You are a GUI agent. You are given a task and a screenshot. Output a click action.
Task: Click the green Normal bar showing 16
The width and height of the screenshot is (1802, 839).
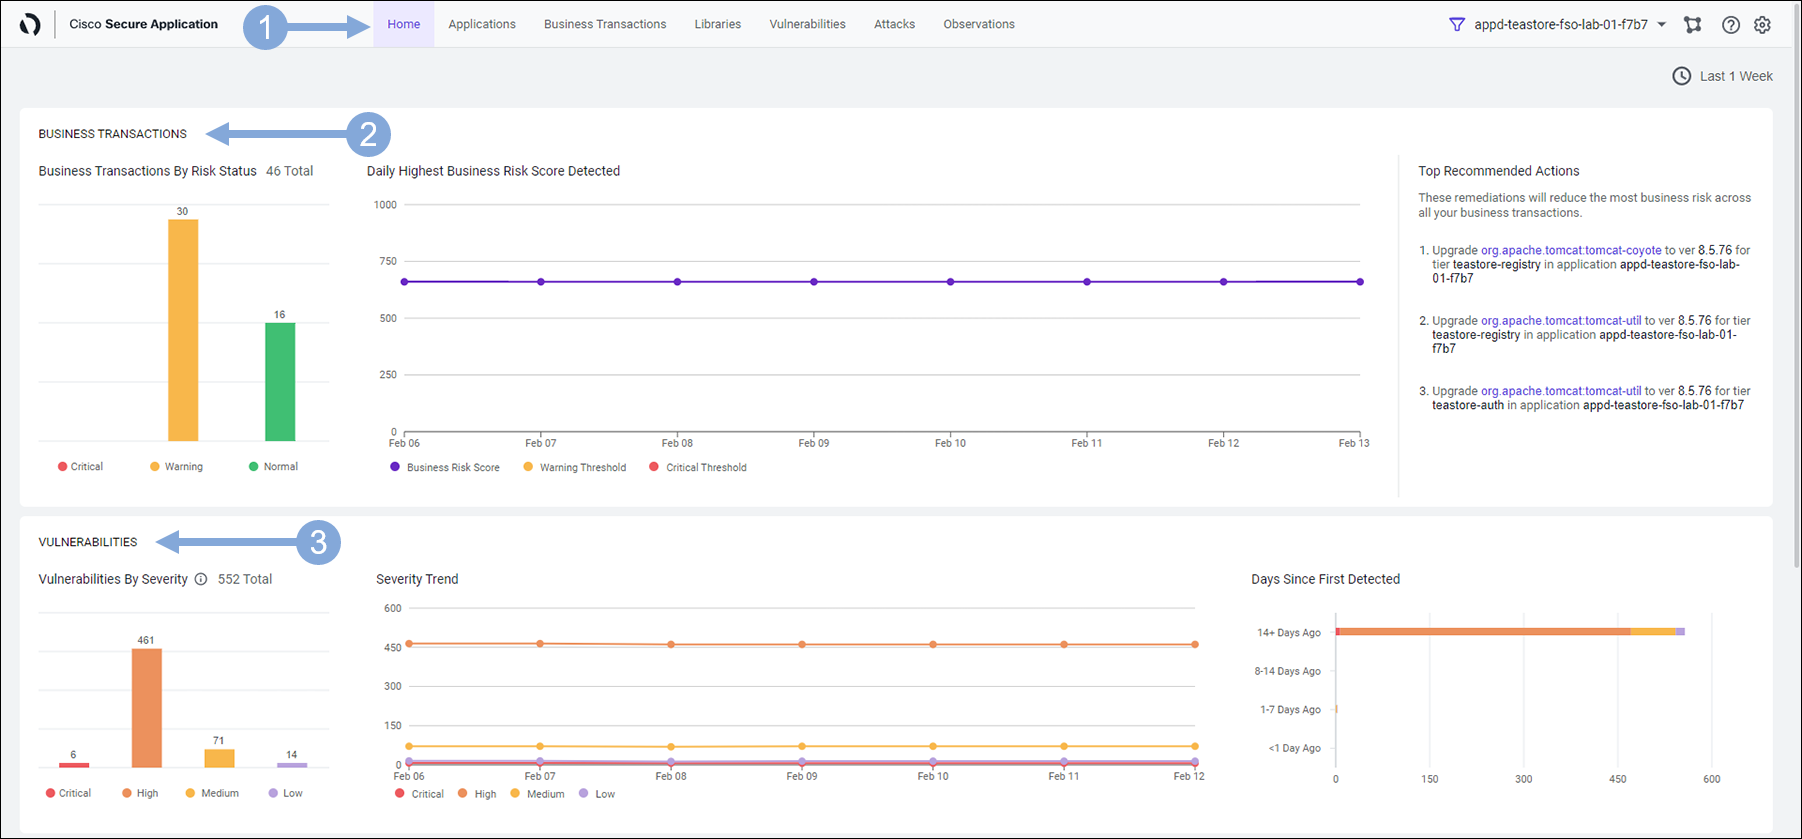point(280,381)
